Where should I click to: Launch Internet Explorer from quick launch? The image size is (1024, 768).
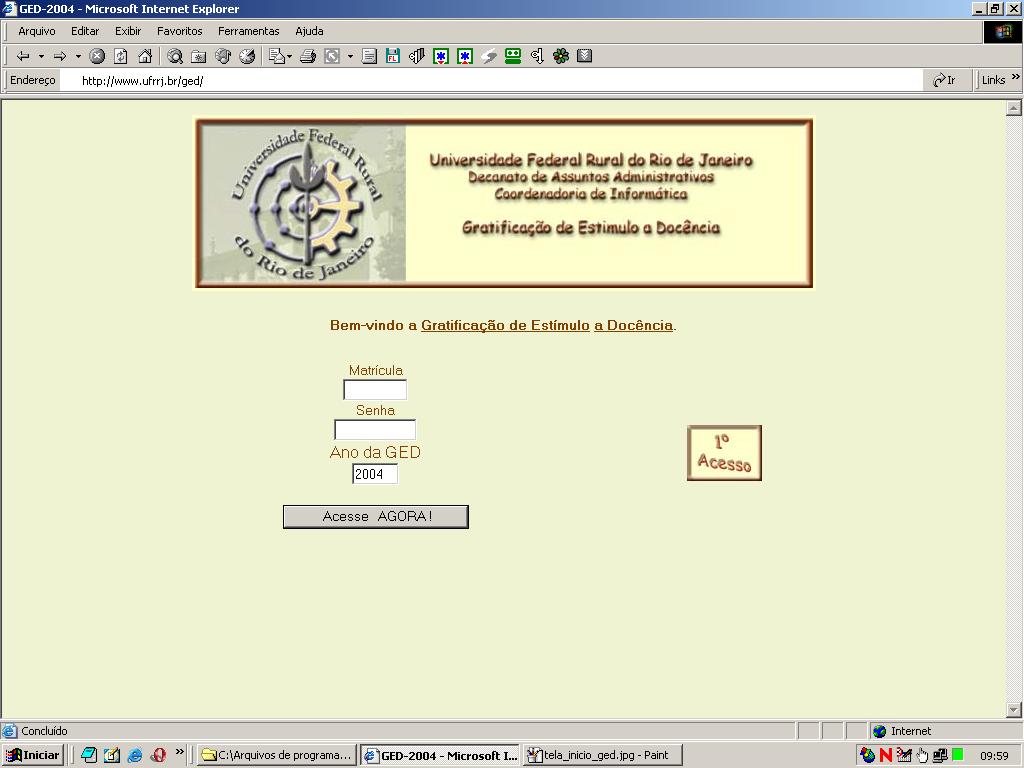tap(135, 756)
